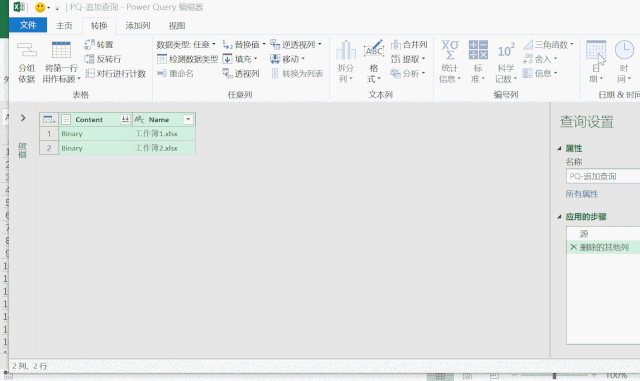Image resolution: width=640 pixels, height=381 pixels.
Task: Click the Binary cell in row 2
Action: [96, 148]
